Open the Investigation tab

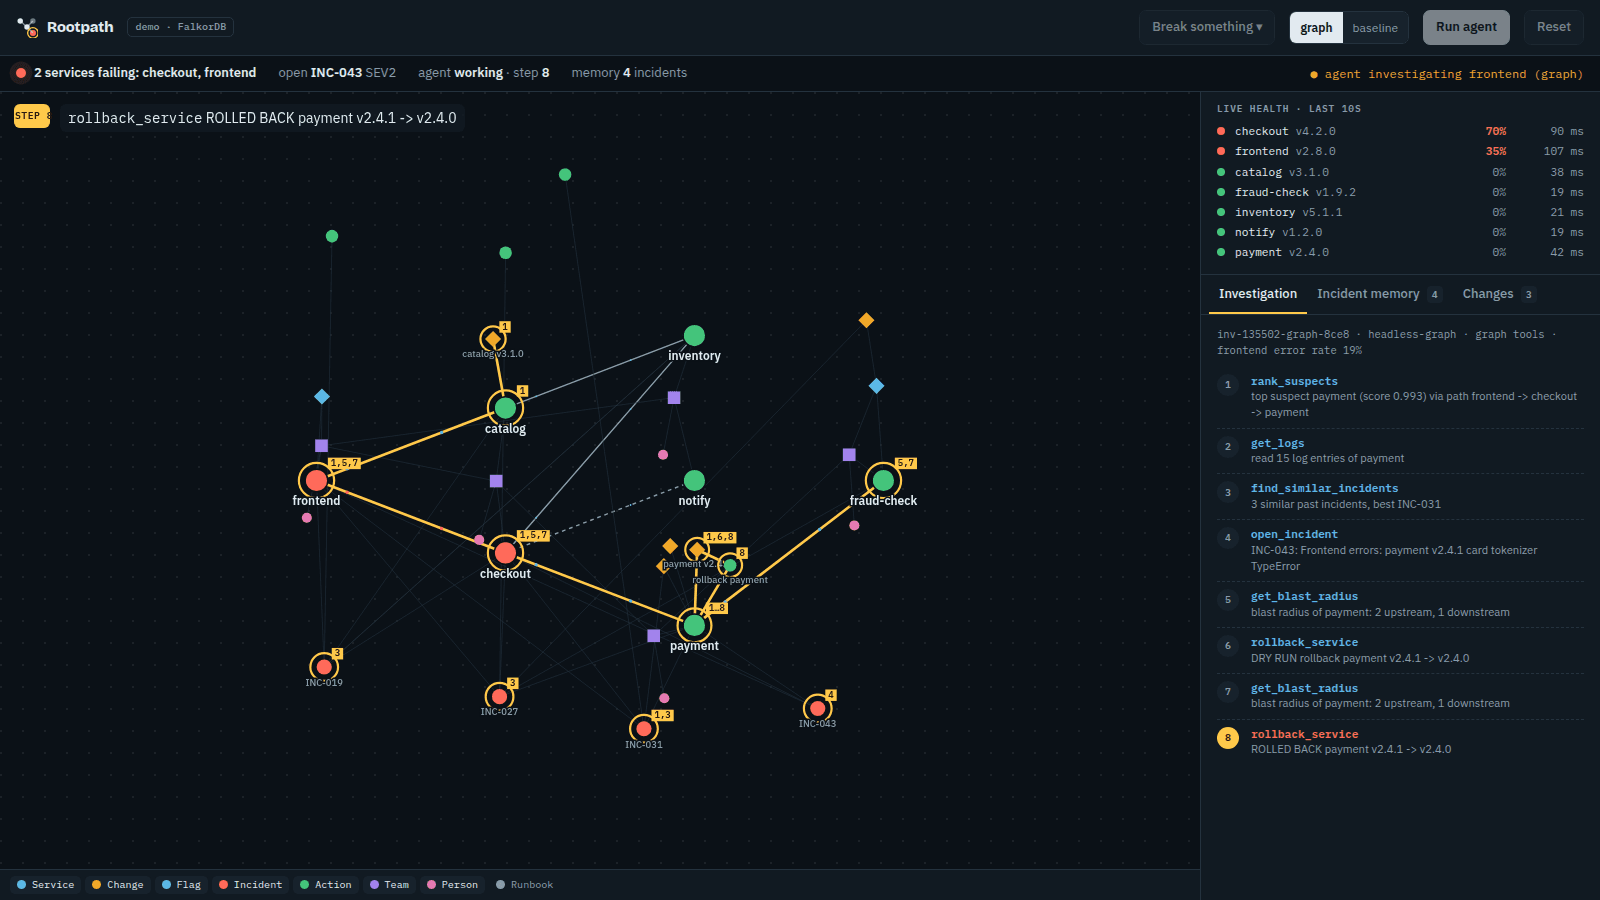point(1258,294)
